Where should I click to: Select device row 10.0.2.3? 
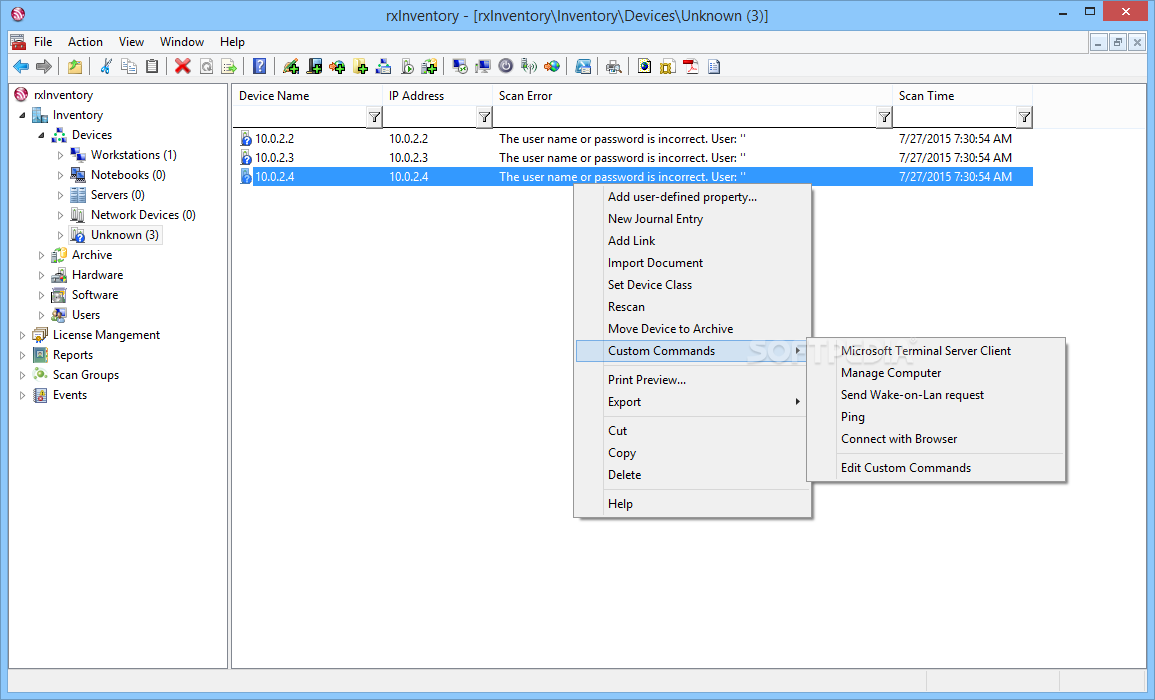coord(635,158)
